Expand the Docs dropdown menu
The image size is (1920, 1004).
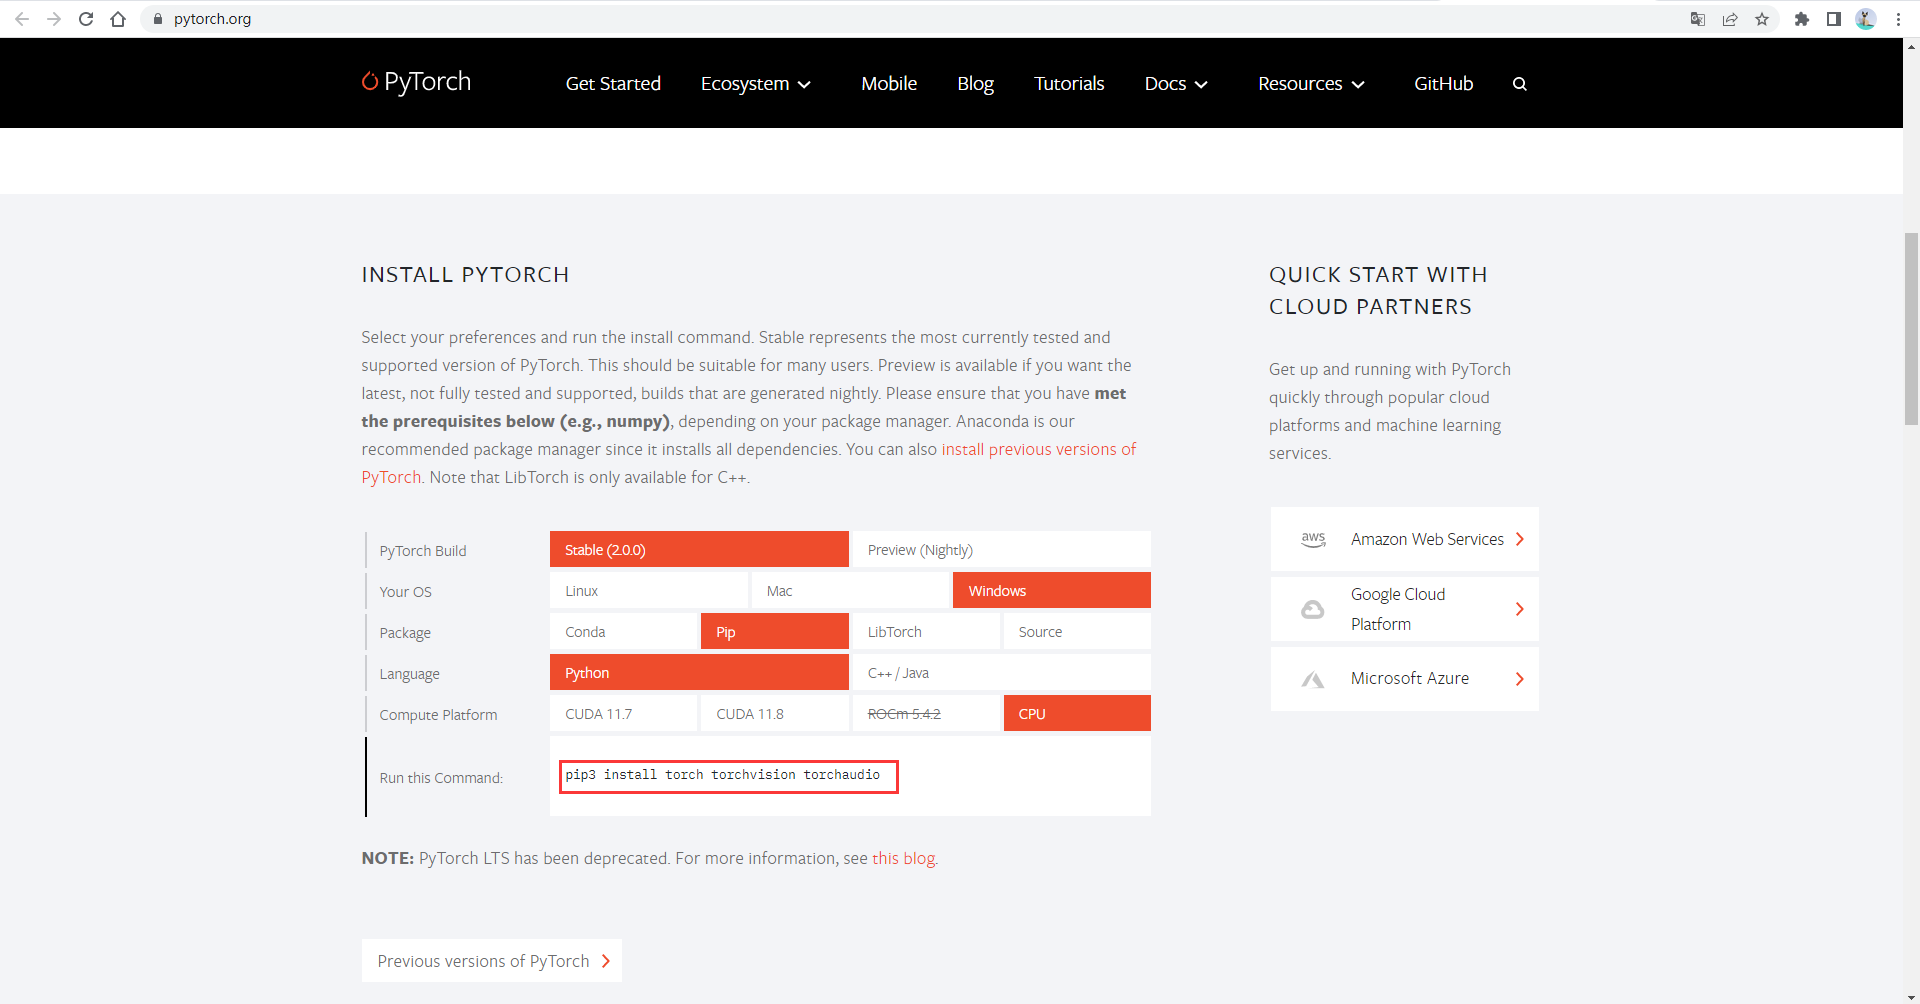[1176, 84]
